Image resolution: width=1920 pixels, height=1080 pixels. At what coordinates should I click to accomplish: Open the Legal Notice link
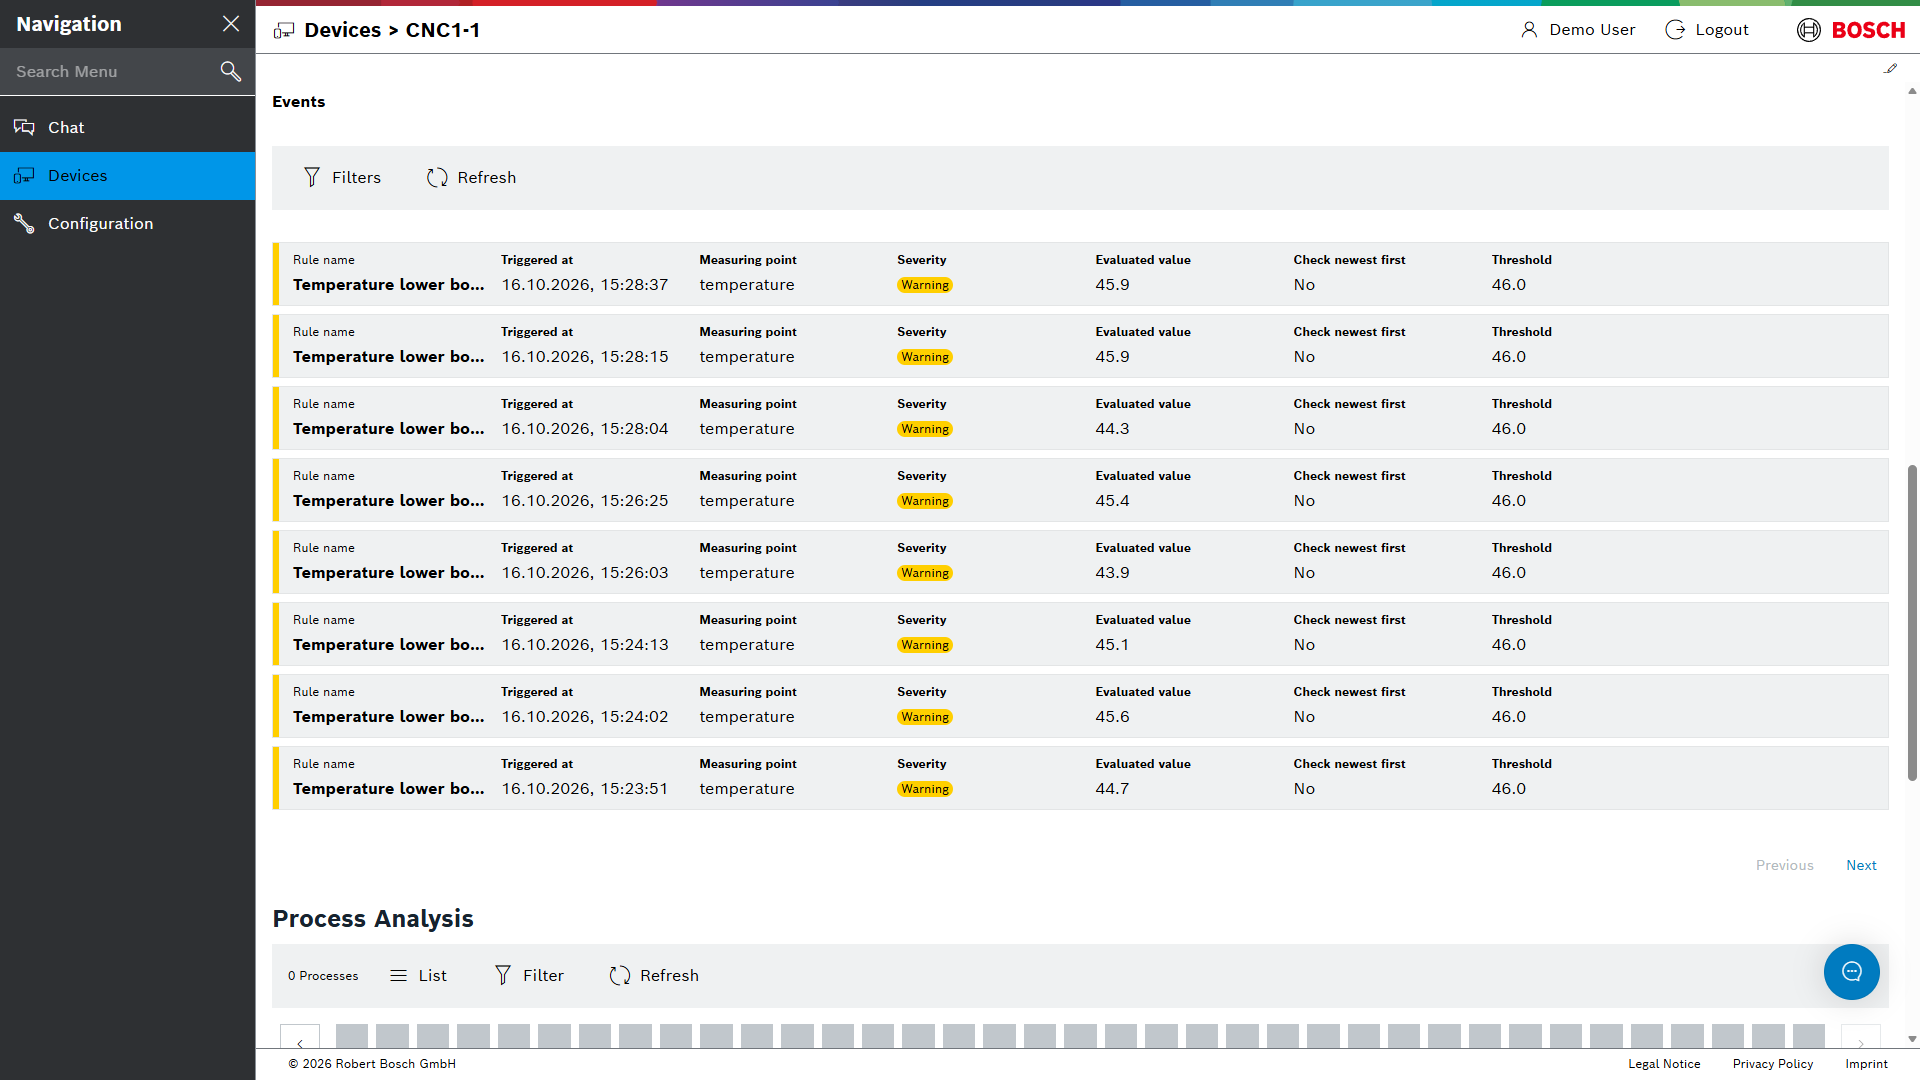point(1664,1064)
